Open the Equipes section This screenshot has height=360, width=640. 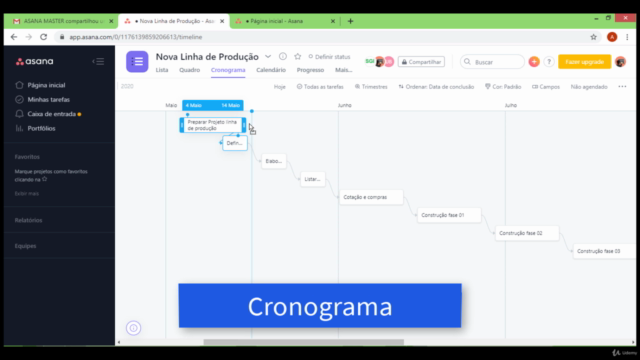tap(25, 246)
